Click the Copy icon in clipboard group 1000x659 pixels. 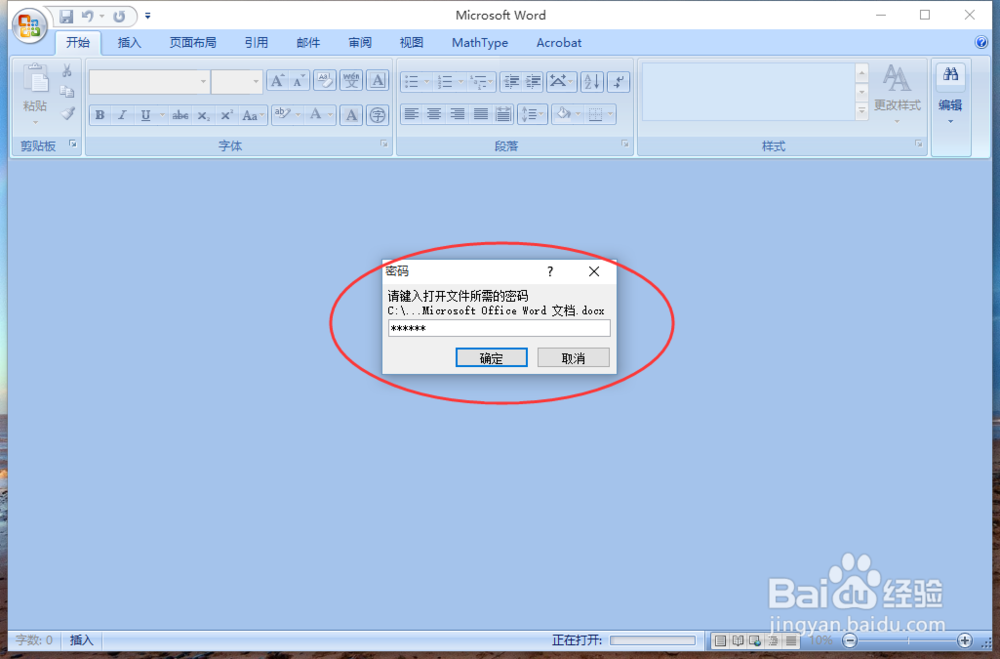click(67, 92)
